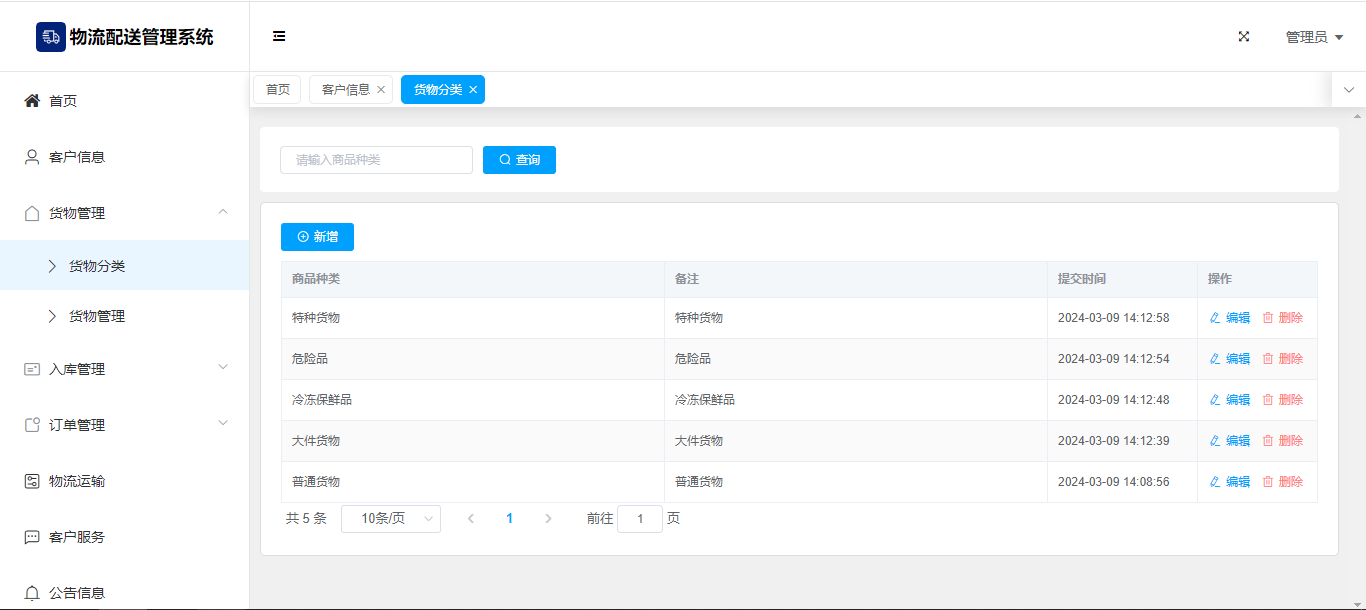Edit the 特种货物 row

1230,318
